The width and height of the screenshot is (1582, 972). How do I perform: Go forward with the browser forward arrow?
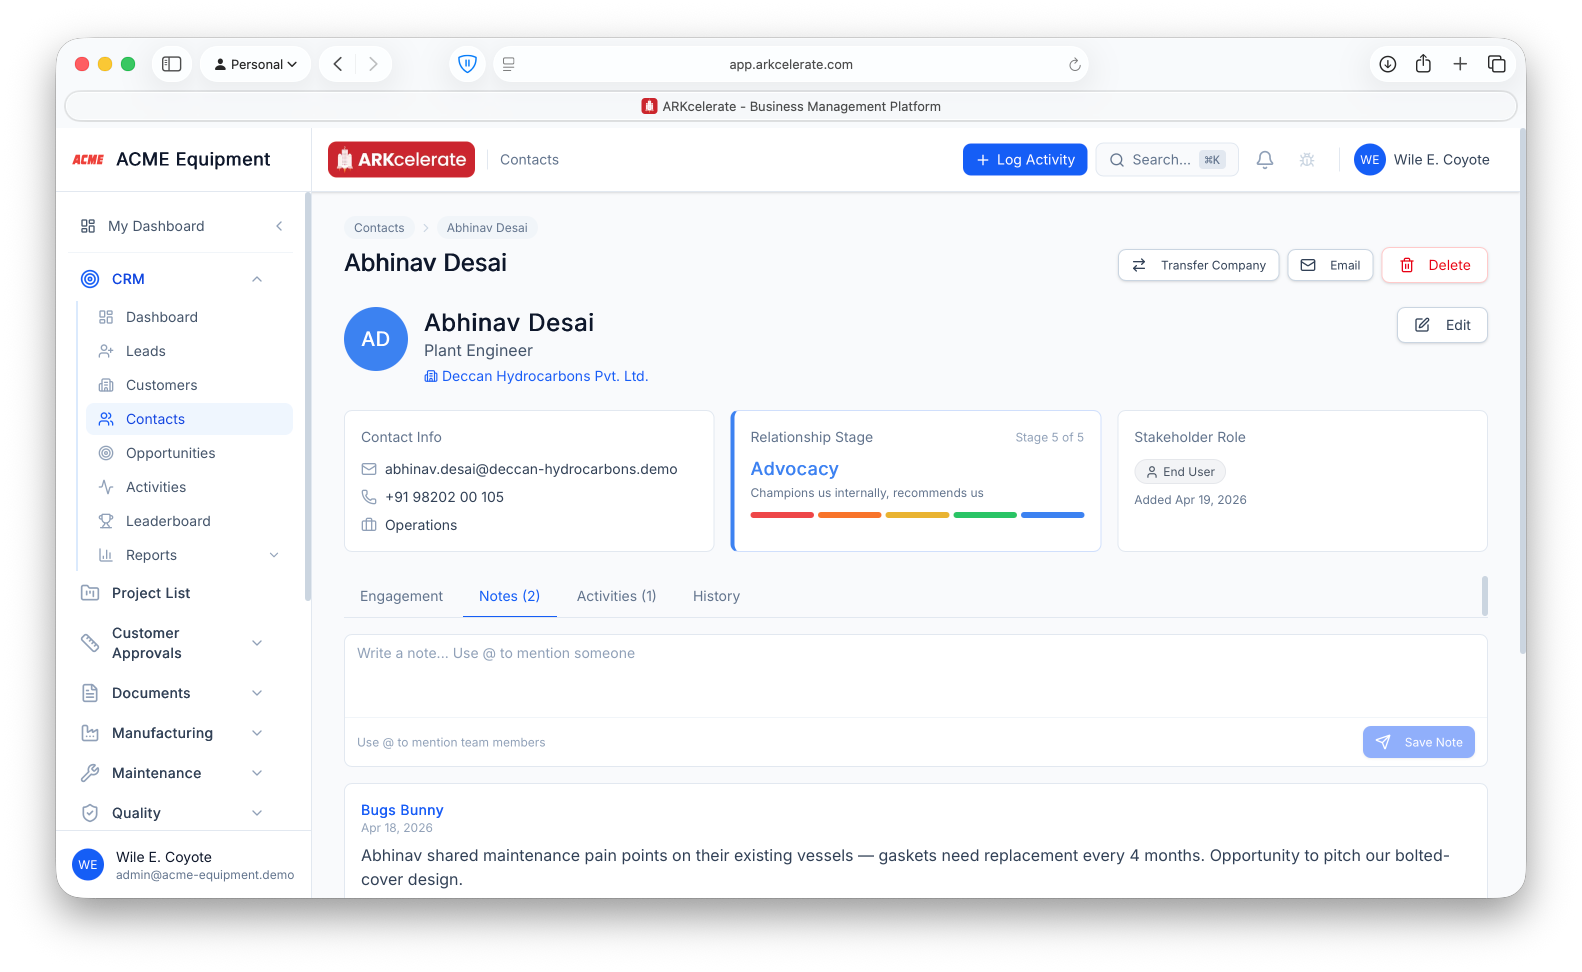[373, 64]
